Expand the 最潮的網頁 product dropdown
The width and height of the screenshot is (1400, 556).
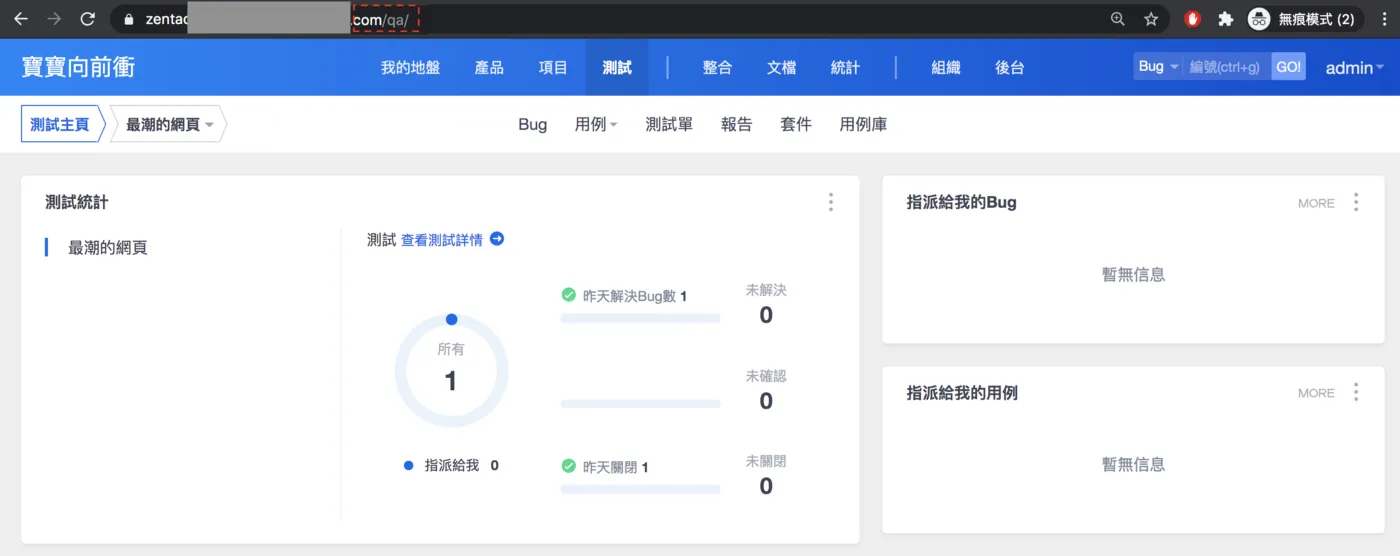(169, 125)
